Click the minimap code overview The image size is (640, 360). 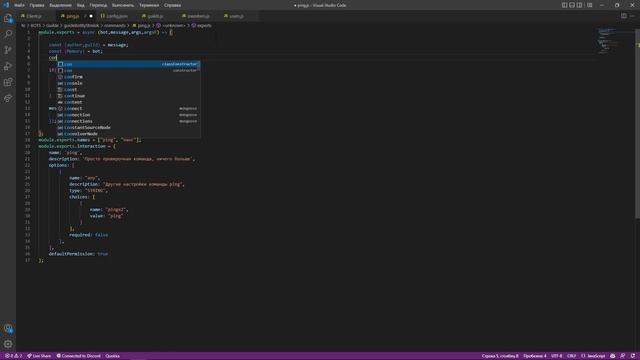(x=607, y=41)
